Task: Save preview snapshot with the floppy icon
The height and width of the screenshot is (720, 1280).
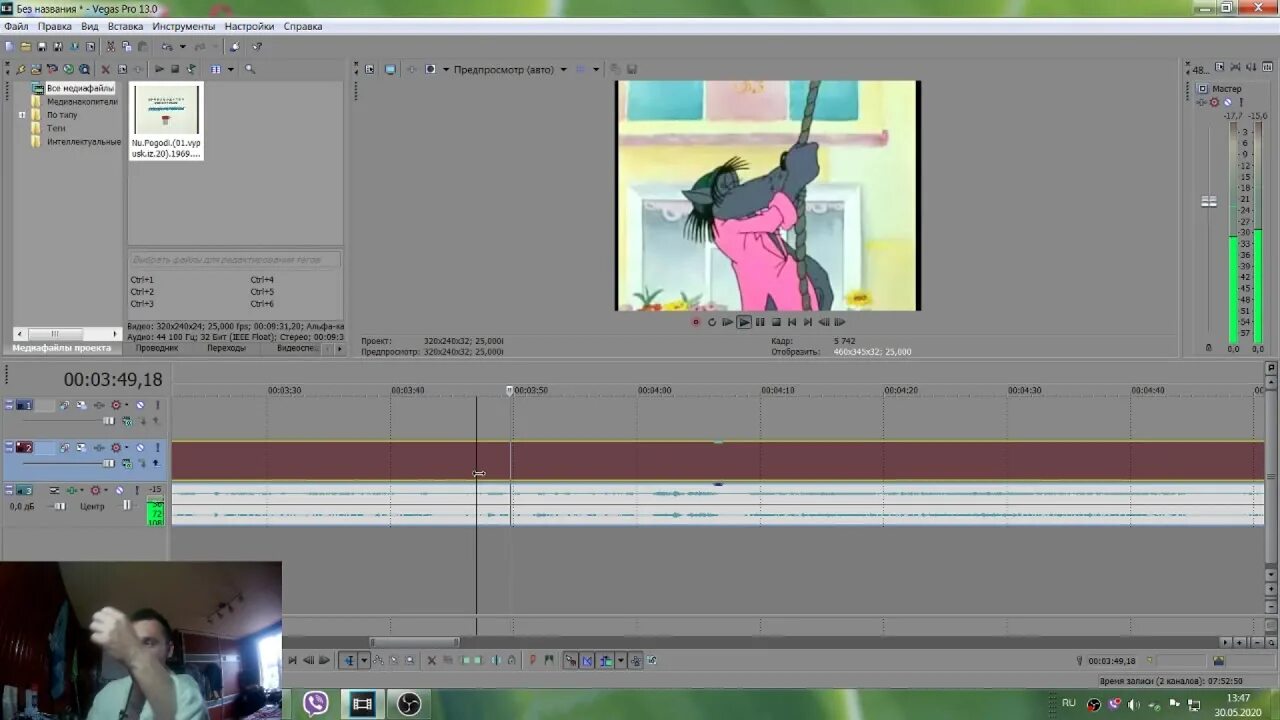Action: point(632,69)
